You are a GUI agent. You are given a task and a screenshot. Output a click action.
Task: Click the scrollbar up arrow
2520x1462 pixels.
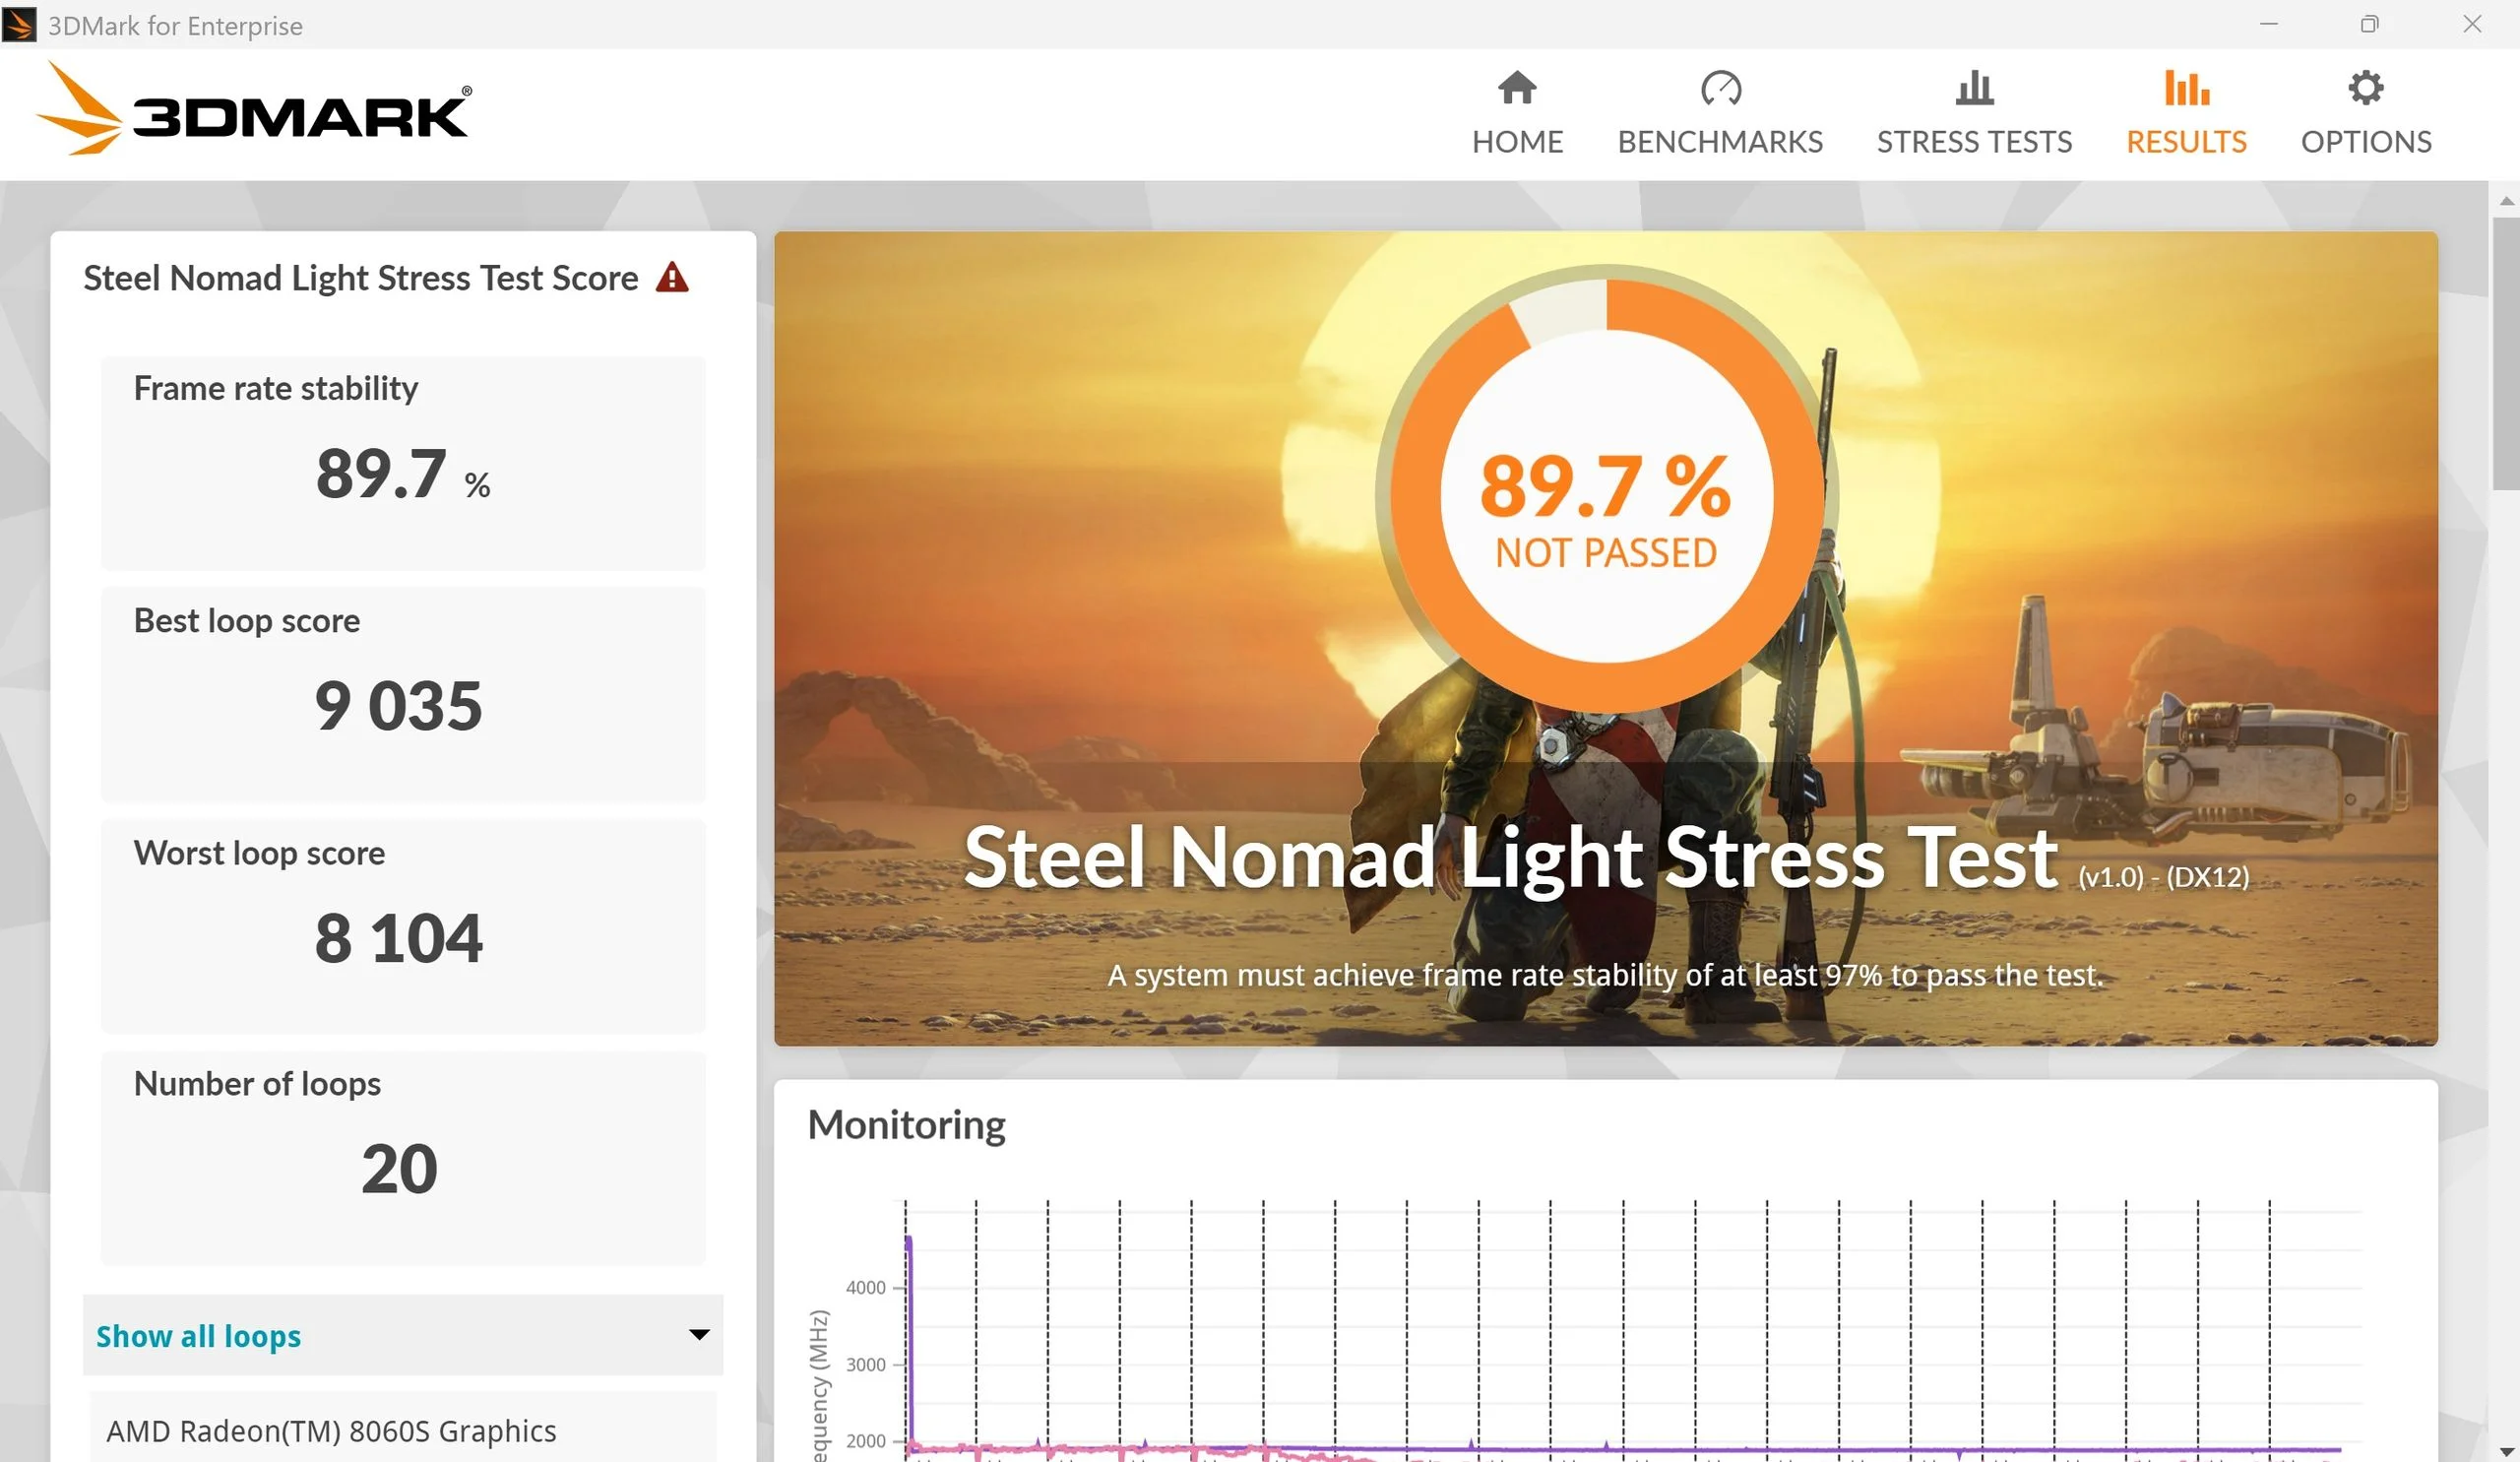click(x=2505, y=201)
